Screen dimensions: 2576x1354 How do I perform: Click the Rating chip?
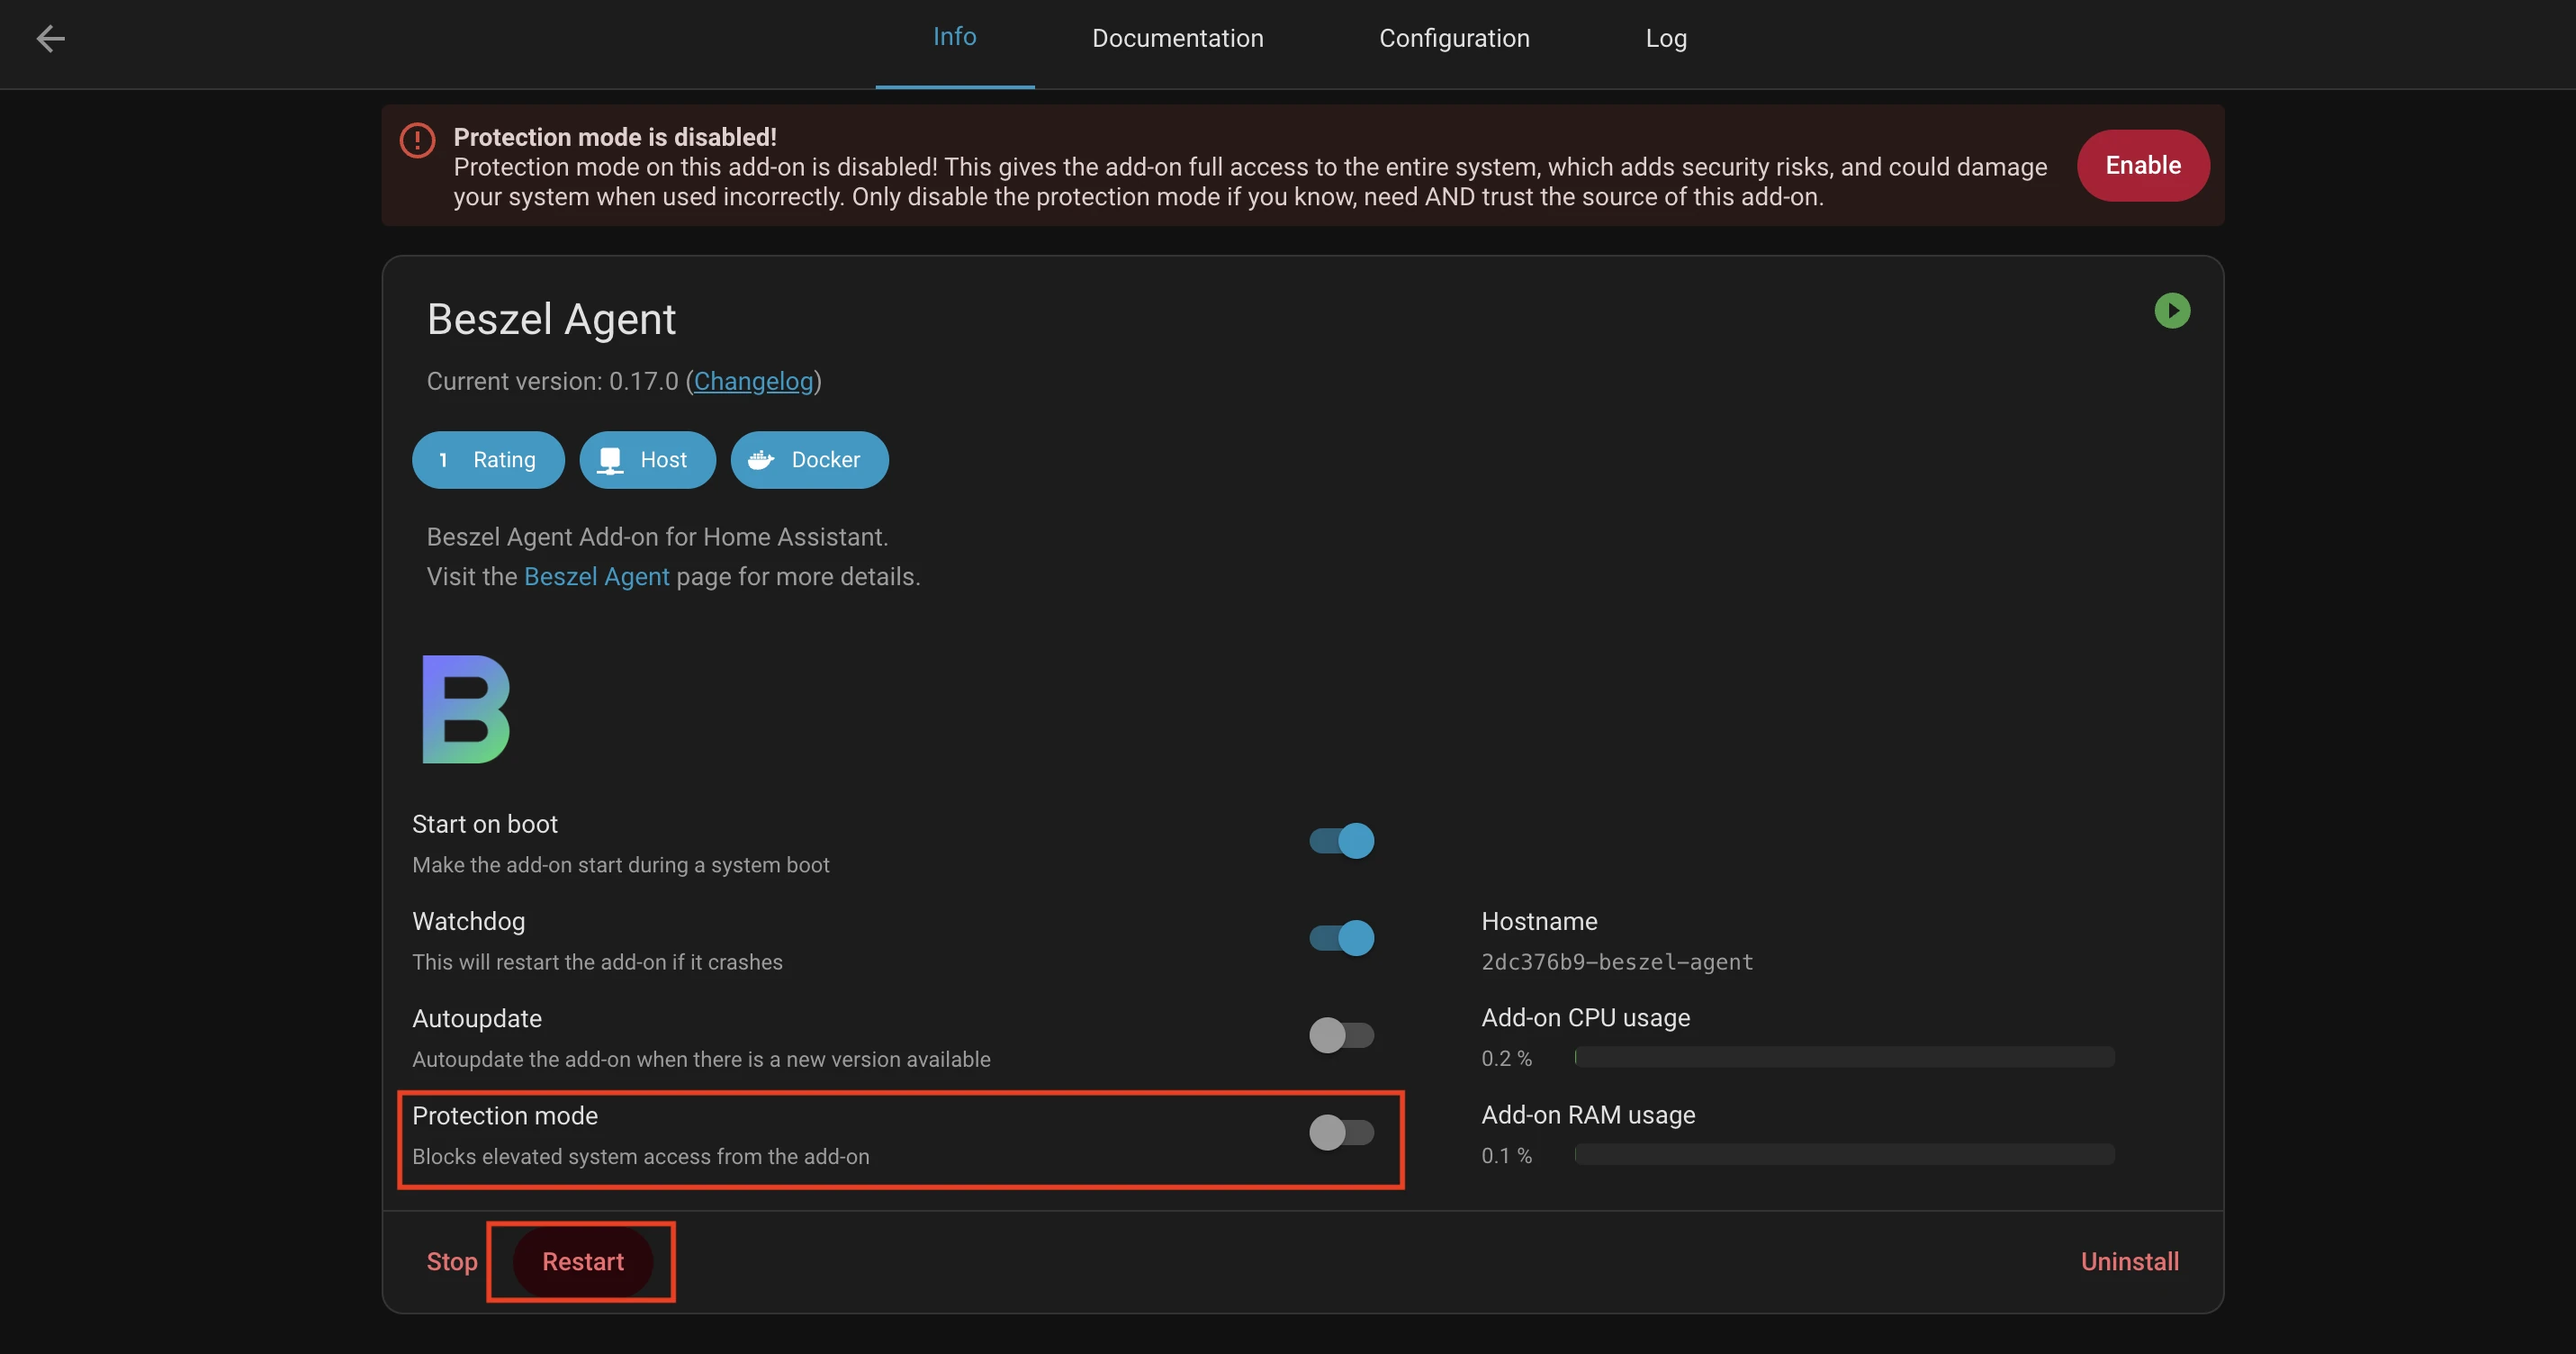point(488,460)
